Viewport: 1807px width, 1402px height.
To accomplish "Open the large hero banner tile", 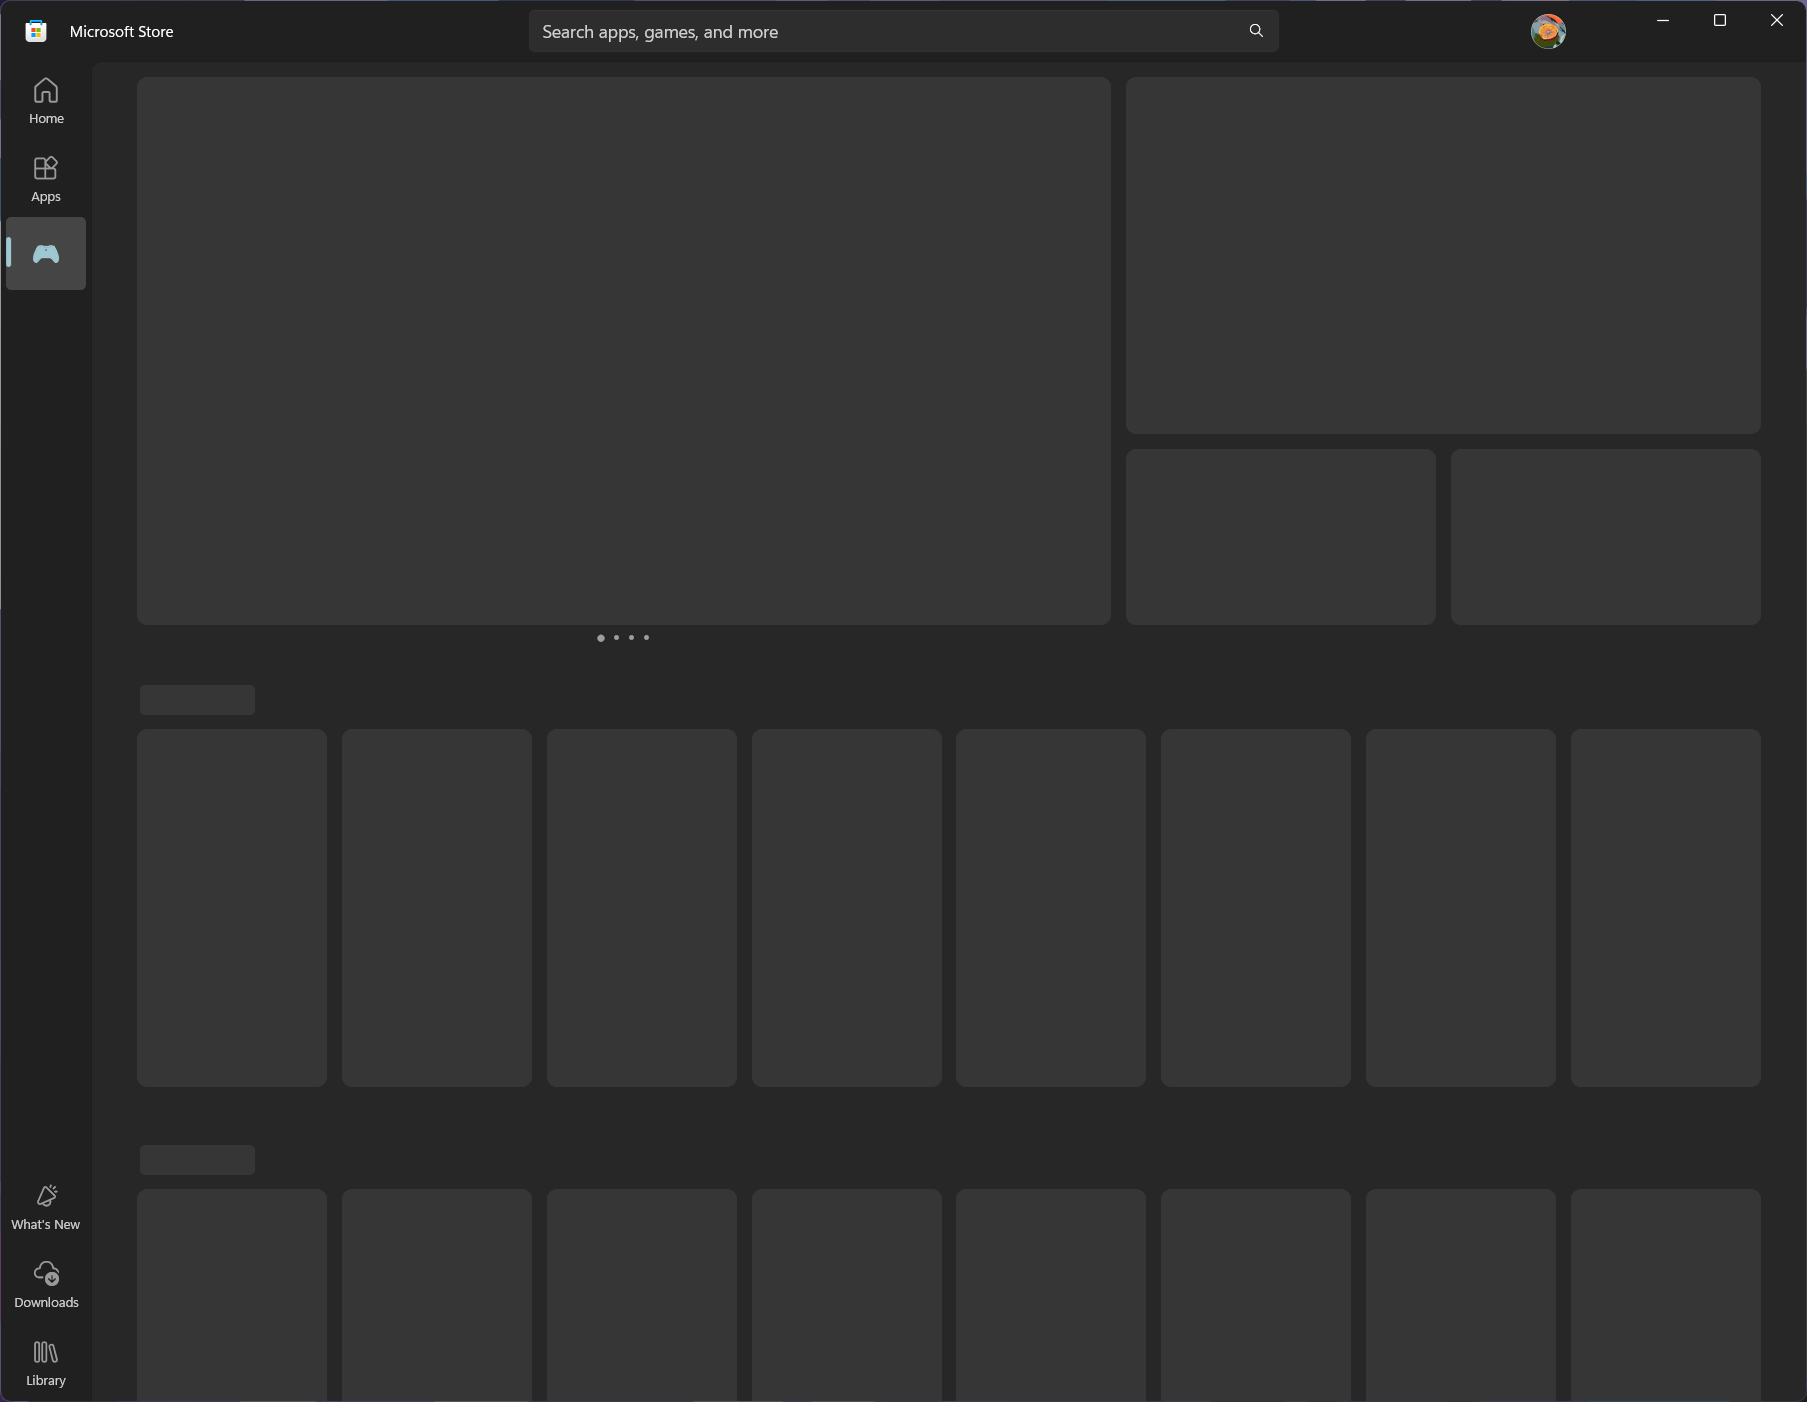I will [x=623, y=350].
